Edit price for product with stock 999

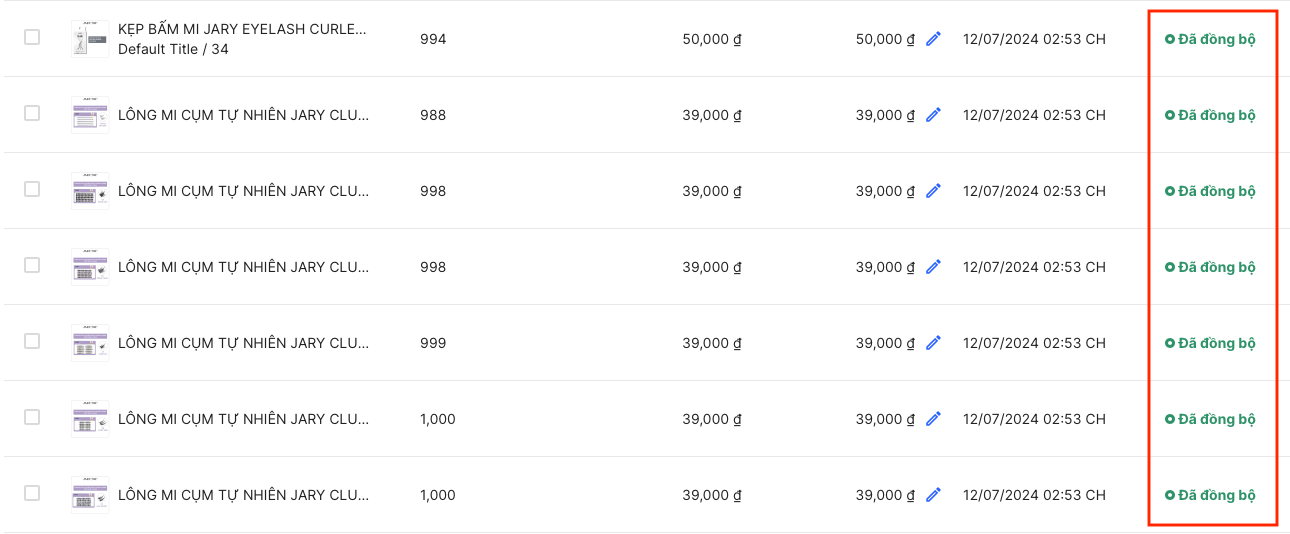(933, 343)
